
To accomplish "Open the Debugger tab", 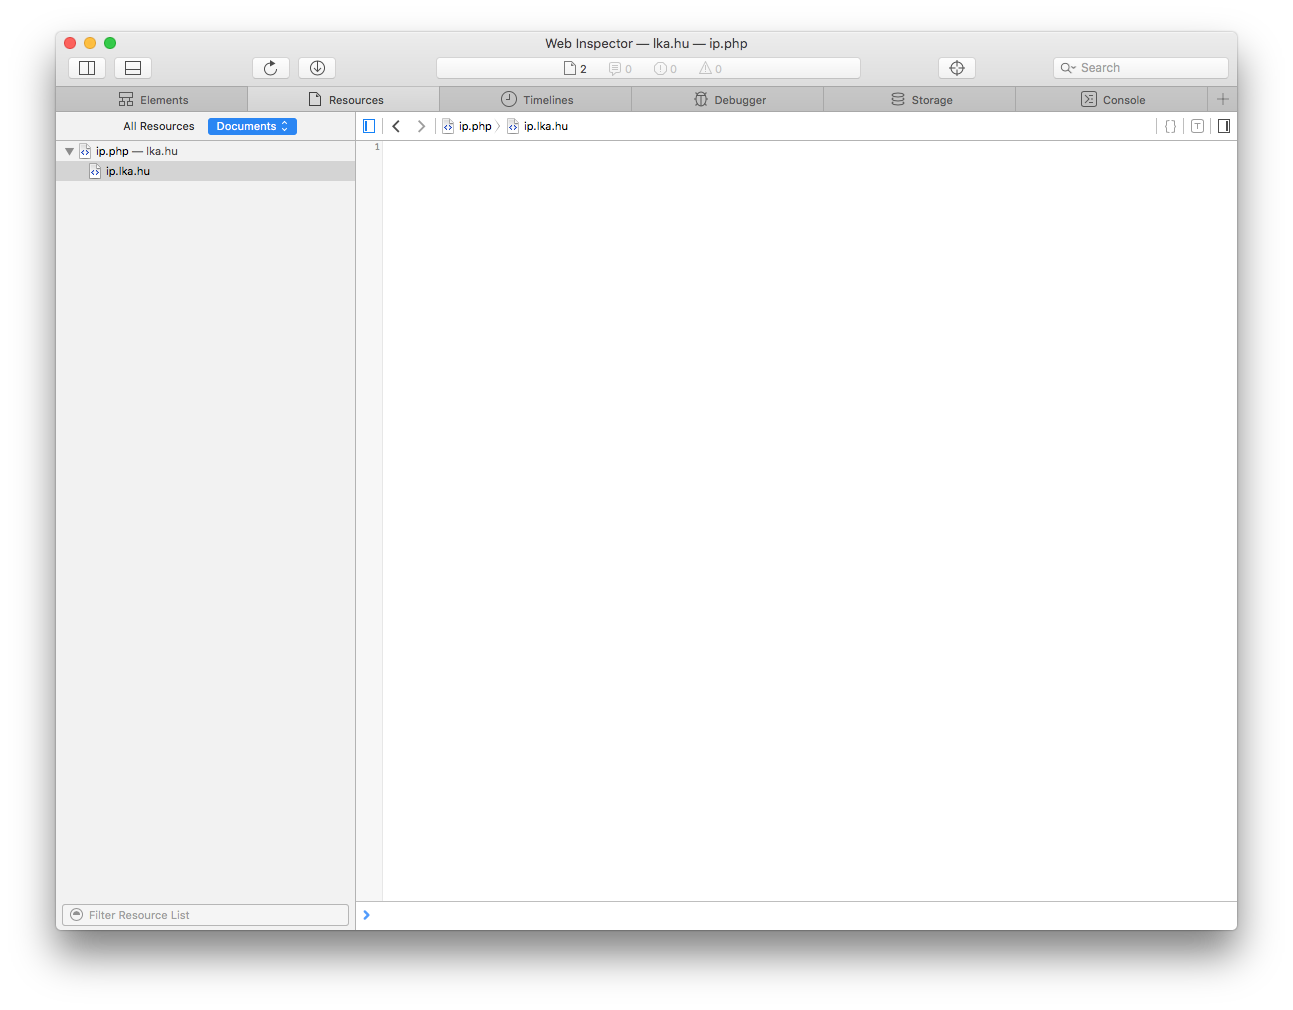I will pyautogui.click(x=728, y=100).
